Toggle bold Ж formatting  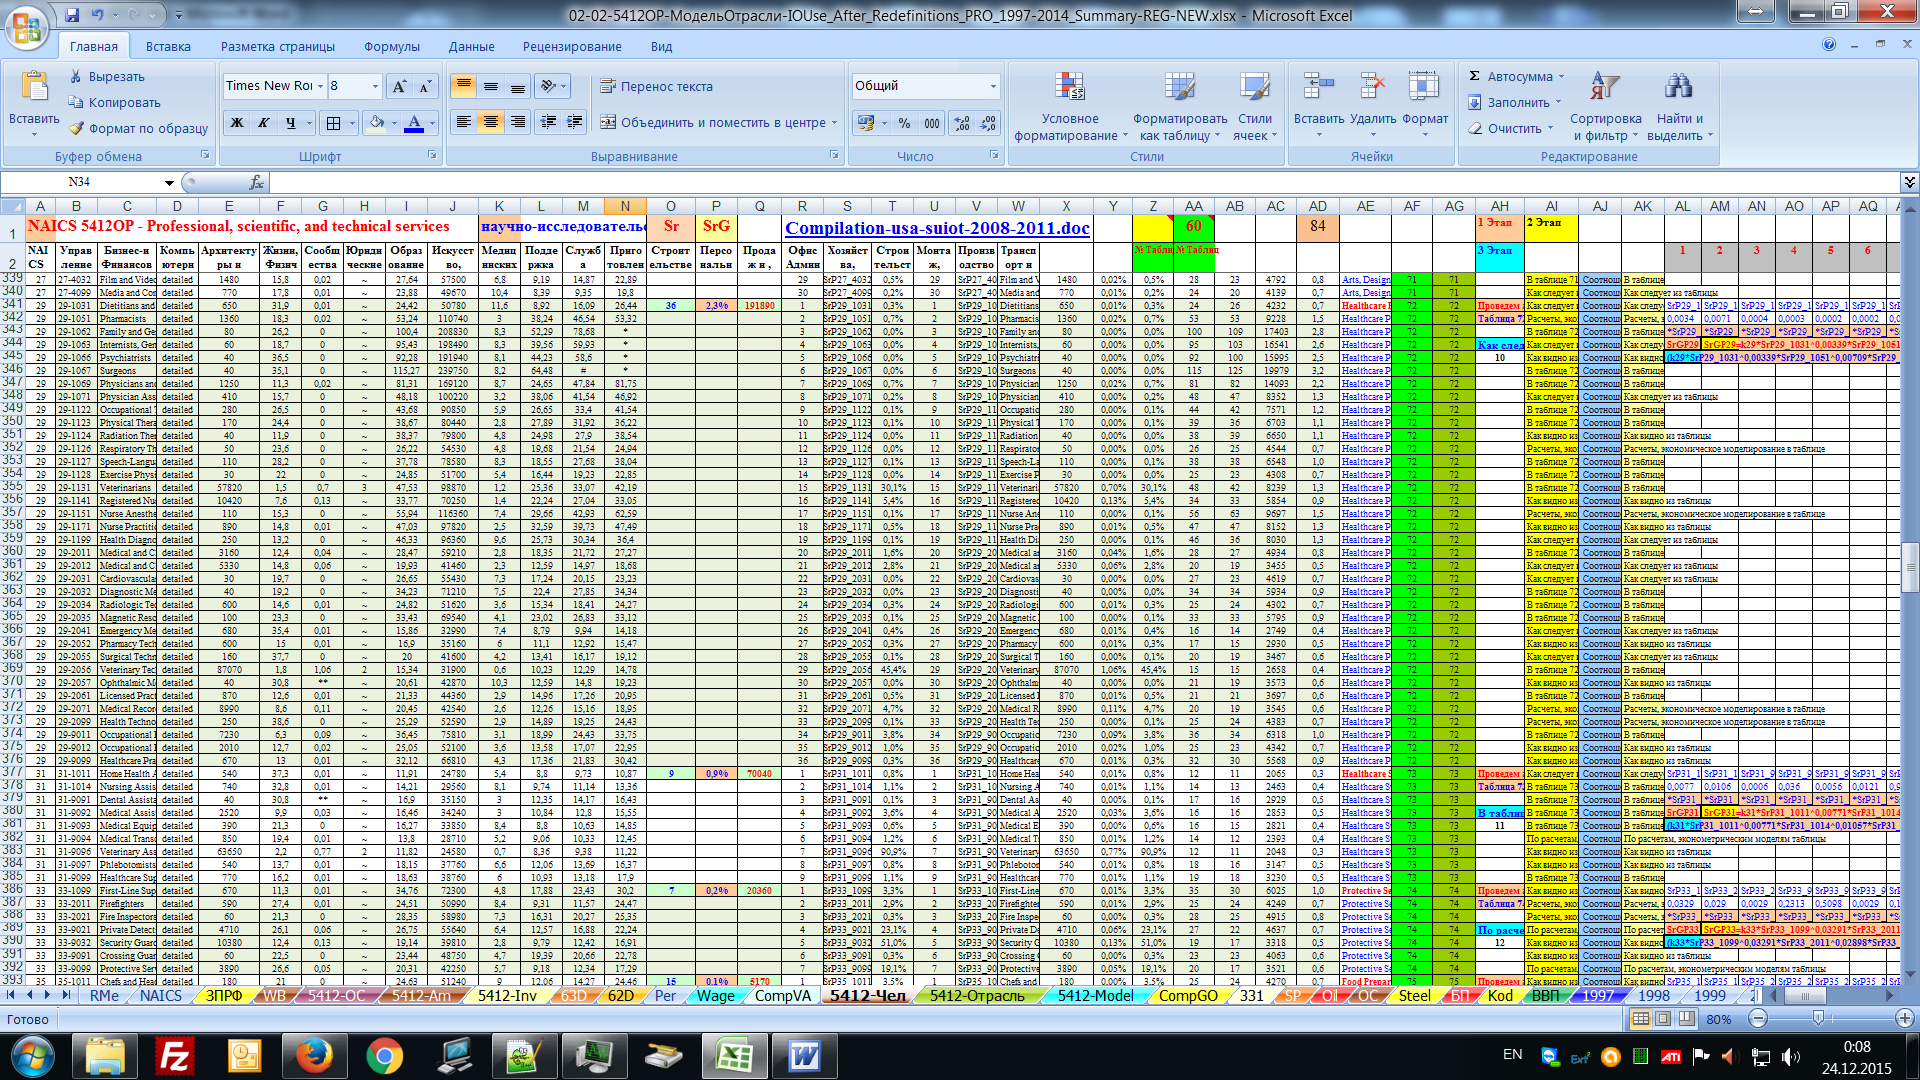[237, 123]
